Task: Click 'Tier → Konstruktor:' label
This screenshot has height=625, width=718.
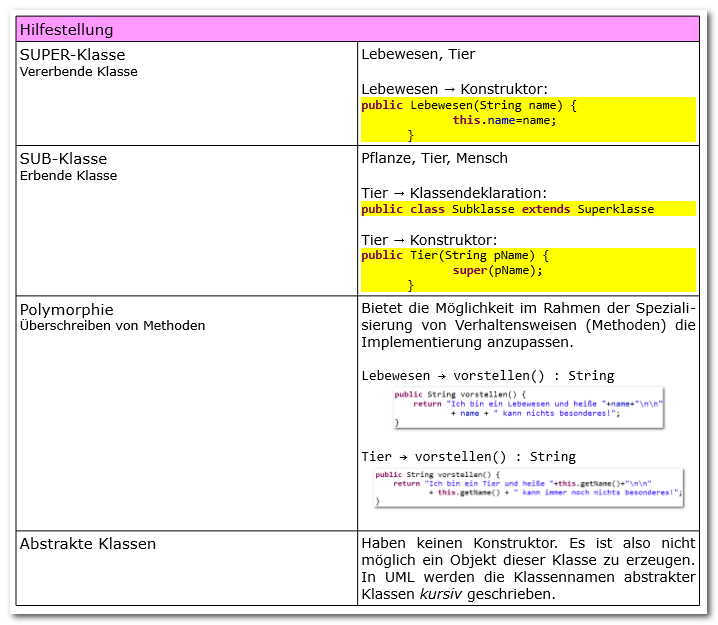Action: click(429, 240)
